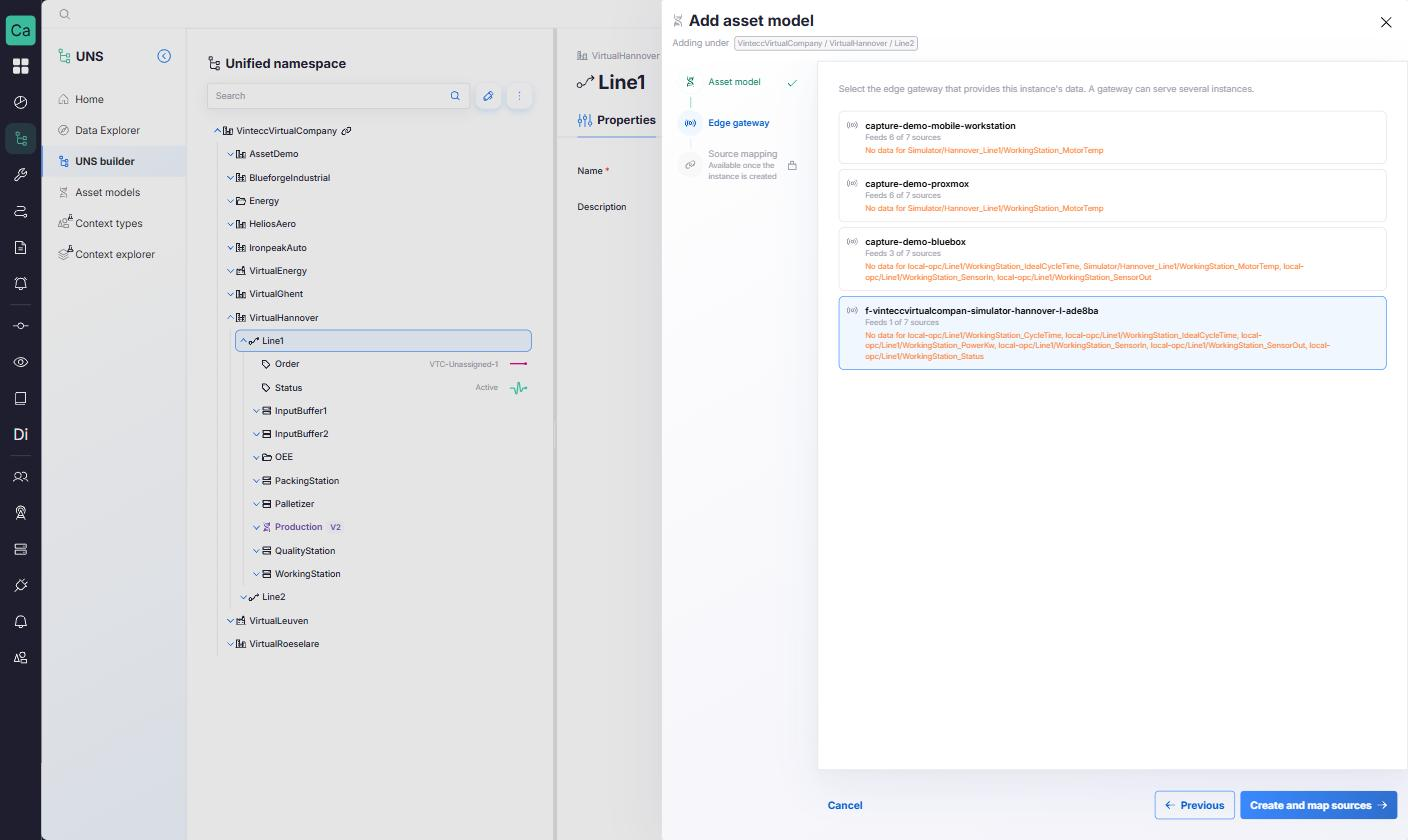Expand the AssetDemo tree node
Screen dimensions: 1408x840
230,154
